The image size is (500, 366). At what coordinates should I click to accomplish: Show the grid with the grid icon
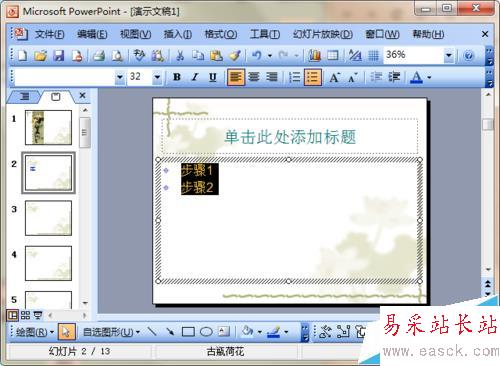[373, 55]
